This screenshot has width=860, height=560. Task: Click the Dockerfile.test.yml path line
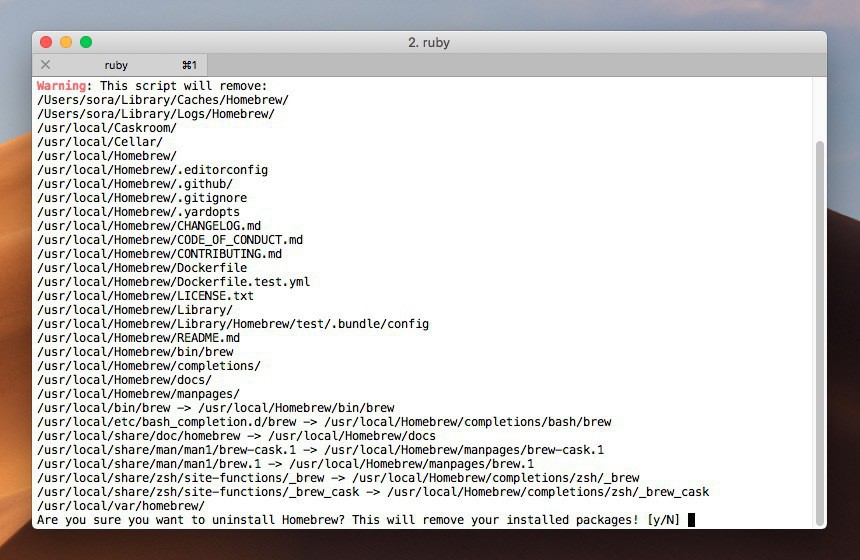pos(173,282)
